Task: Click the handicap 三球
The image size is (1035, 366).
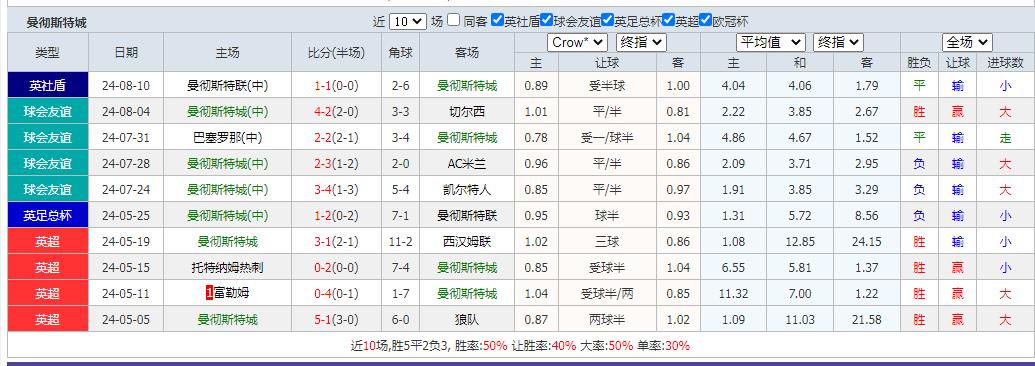Action: [607, 242]
